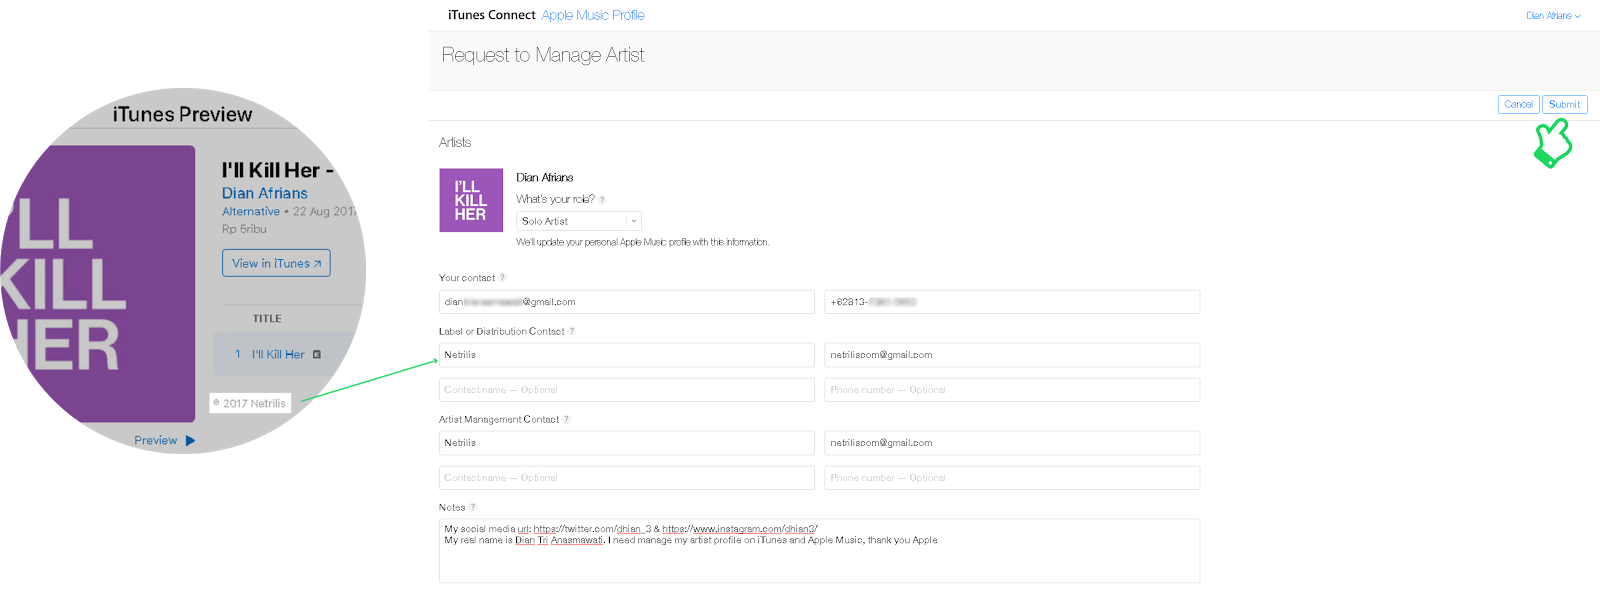The width and height of the screenshot is (1600, 590).
Task: Click the iTunes Connect title
Action: [492, 15]
